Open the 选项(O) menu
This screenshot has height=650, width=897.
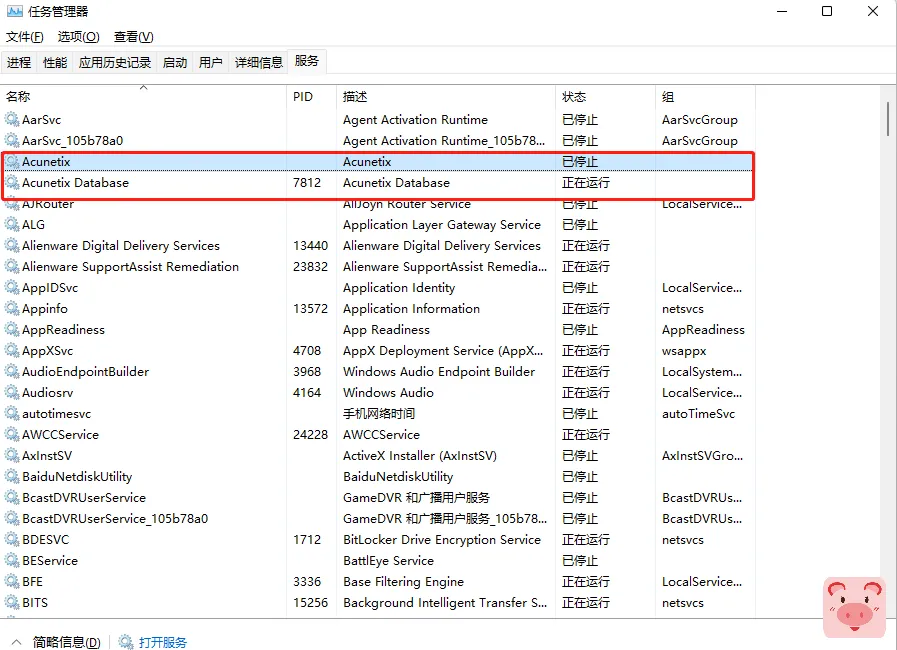pyautogui.click(x=78, y=37)
